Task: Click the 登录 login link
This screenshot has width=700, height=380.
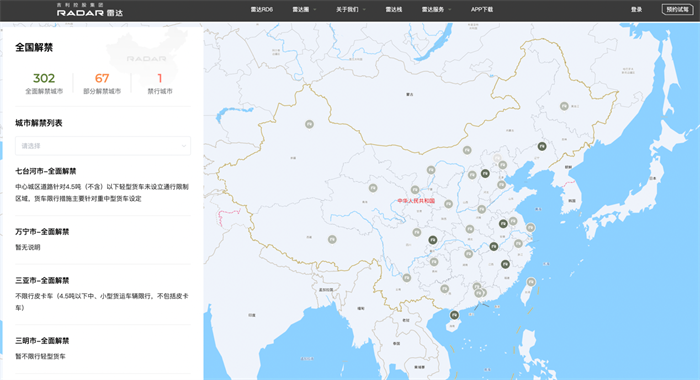Action: point(637,9)
